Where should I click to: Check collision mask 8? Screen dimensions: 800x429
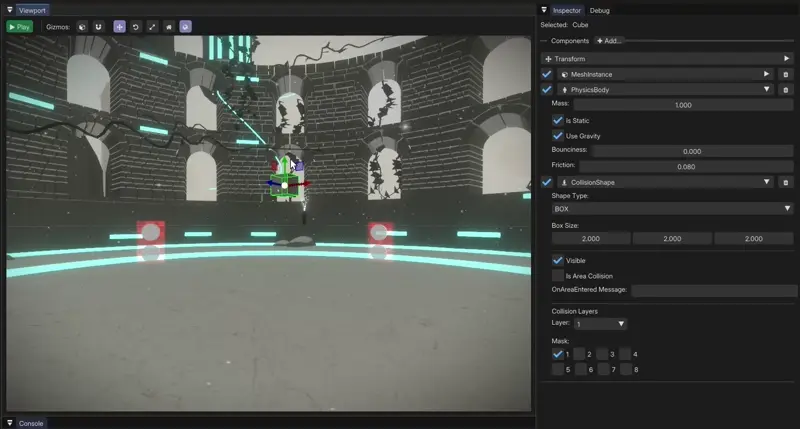click(x=626, y=369)
